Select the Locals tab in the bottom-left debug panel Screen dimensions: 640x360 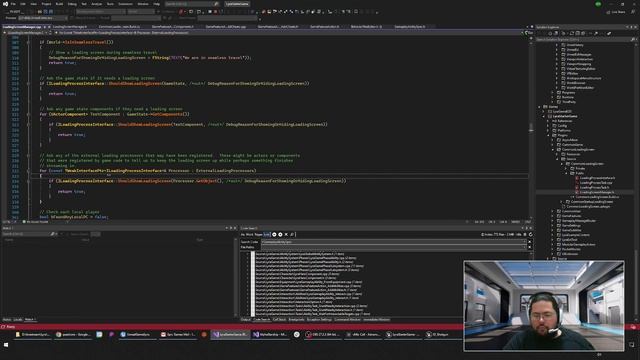coord(18,320)
